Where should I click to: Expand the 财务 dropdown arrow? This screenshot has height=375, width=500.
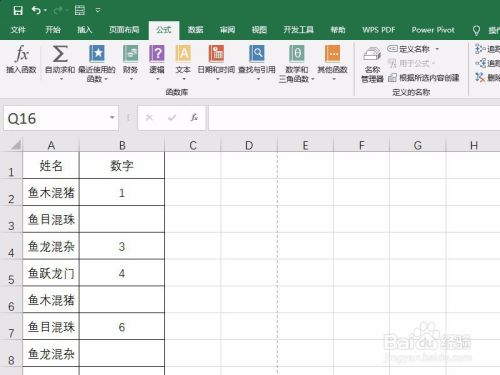(131, 79)
